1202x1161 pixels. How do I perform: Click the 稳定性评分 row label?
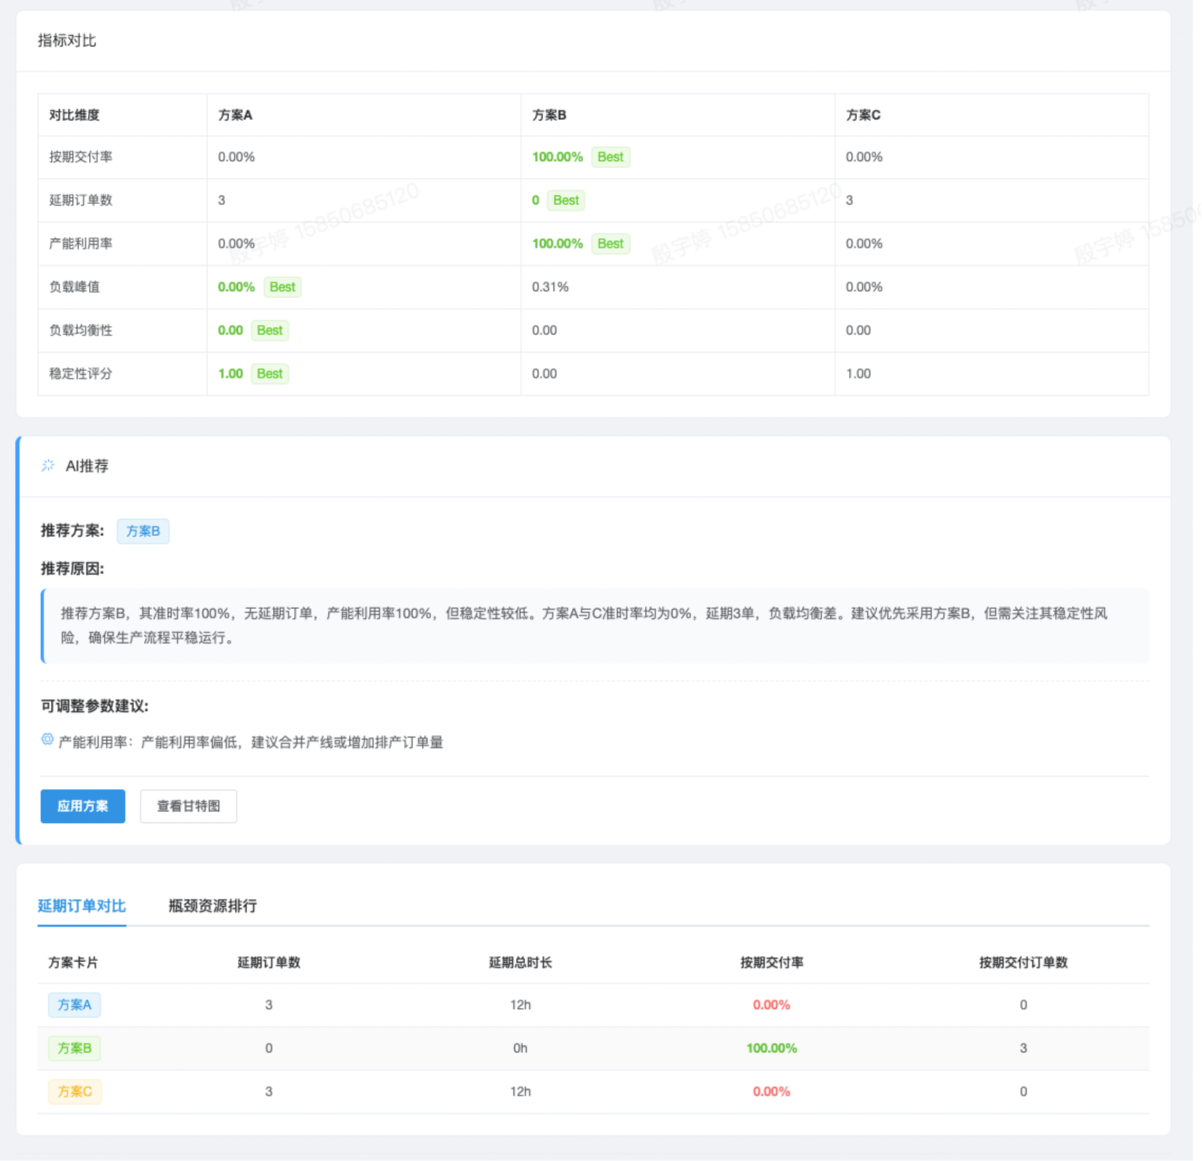coord(81,373)
